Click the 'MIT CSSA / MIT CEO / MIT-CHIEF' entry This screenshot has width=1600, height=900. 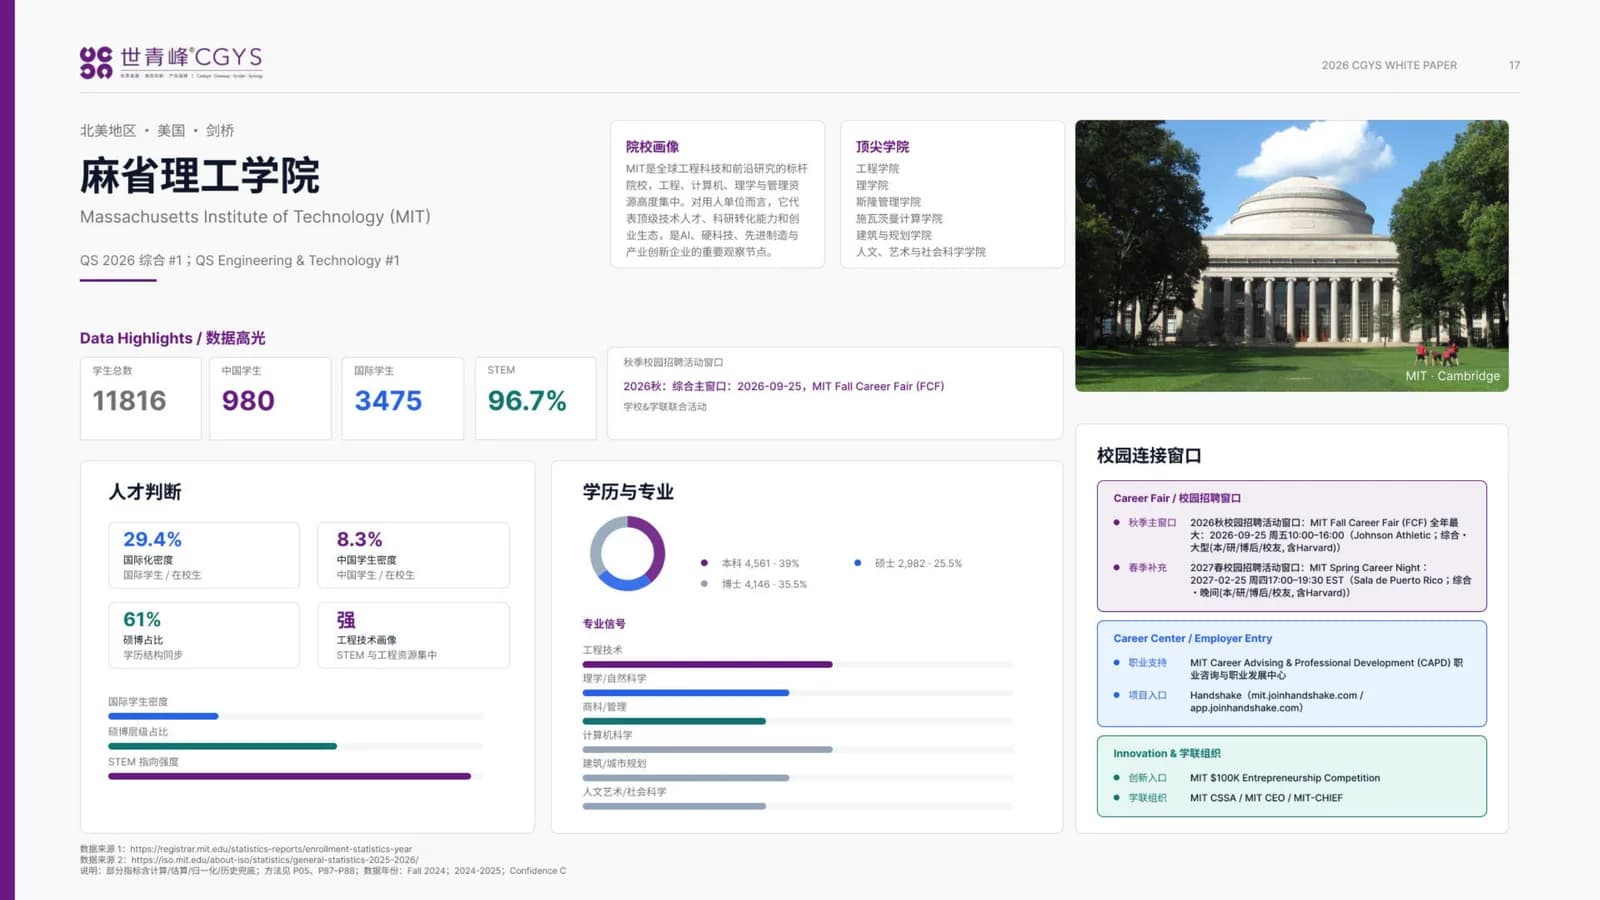1266,798
